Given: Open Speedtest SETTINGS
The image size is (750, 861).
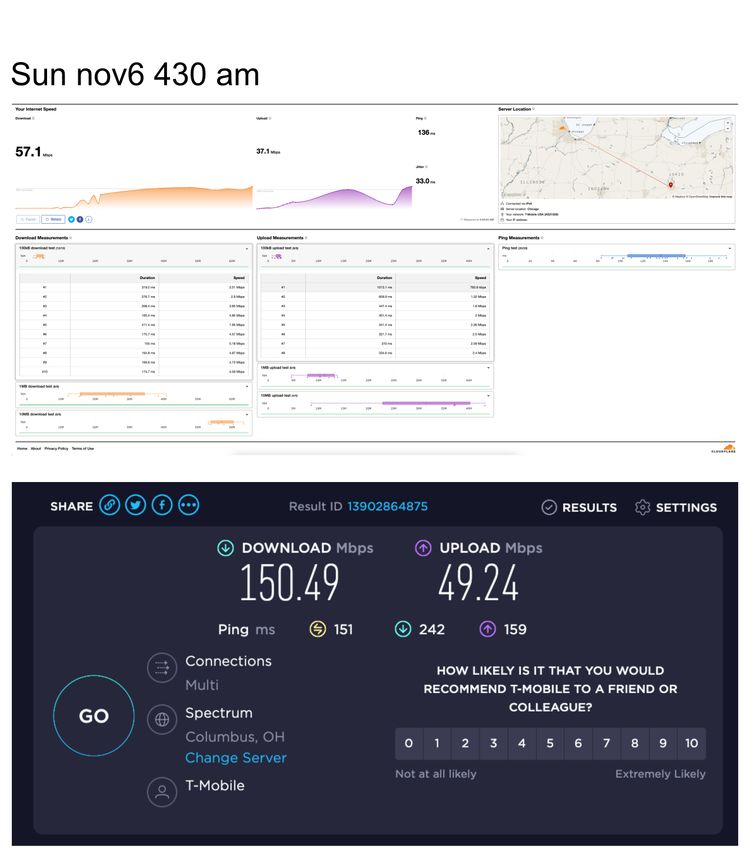Looking at the screenshot, I should [676, 507].
